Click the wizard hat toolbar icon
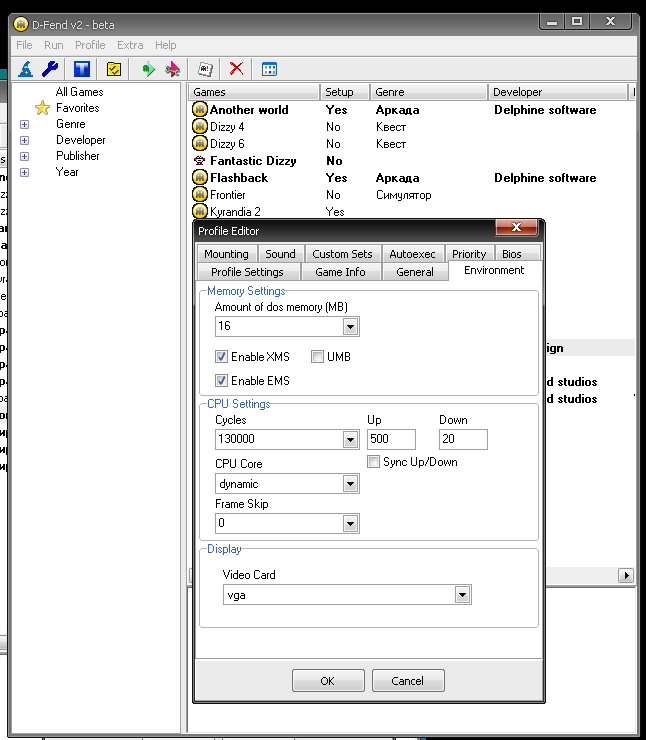Image resolution: width=646 pixels, height=740 pixels. click(x=27, y=69)
